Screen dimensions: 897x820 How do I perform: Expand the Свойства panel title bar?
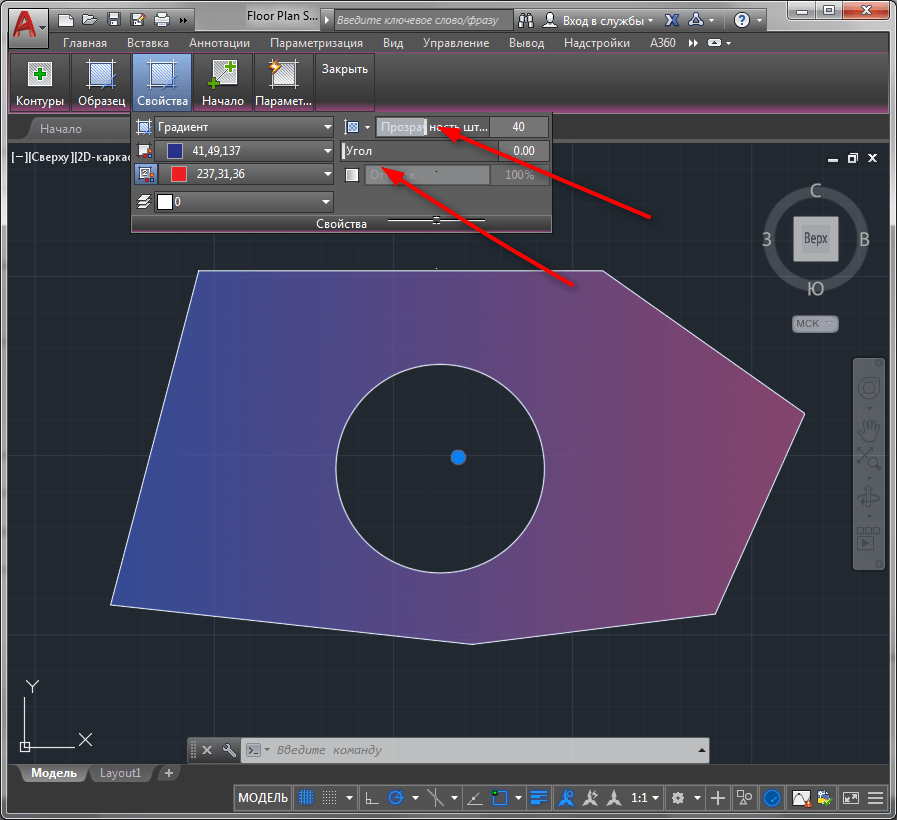pos(342,224)
